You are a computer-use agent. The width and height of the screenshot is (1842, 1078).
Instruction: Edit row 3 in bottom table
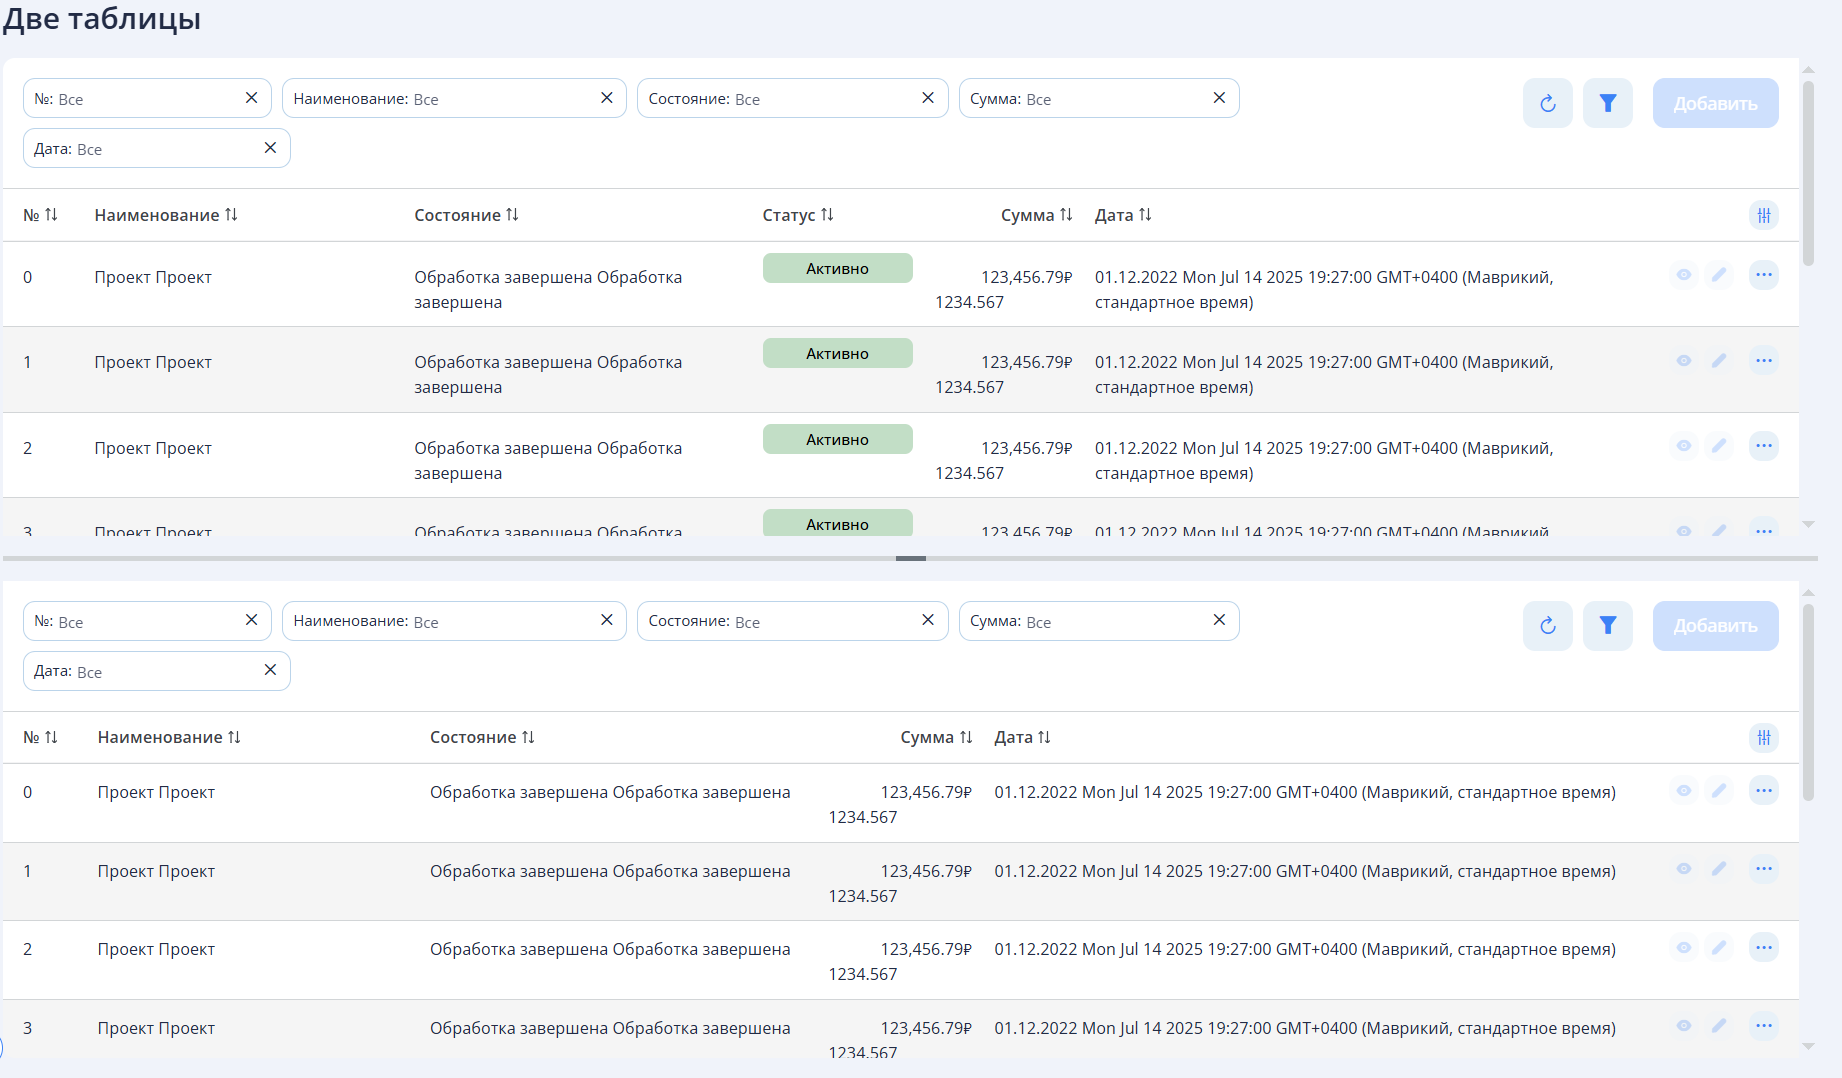click(x=1719, y=1026)
